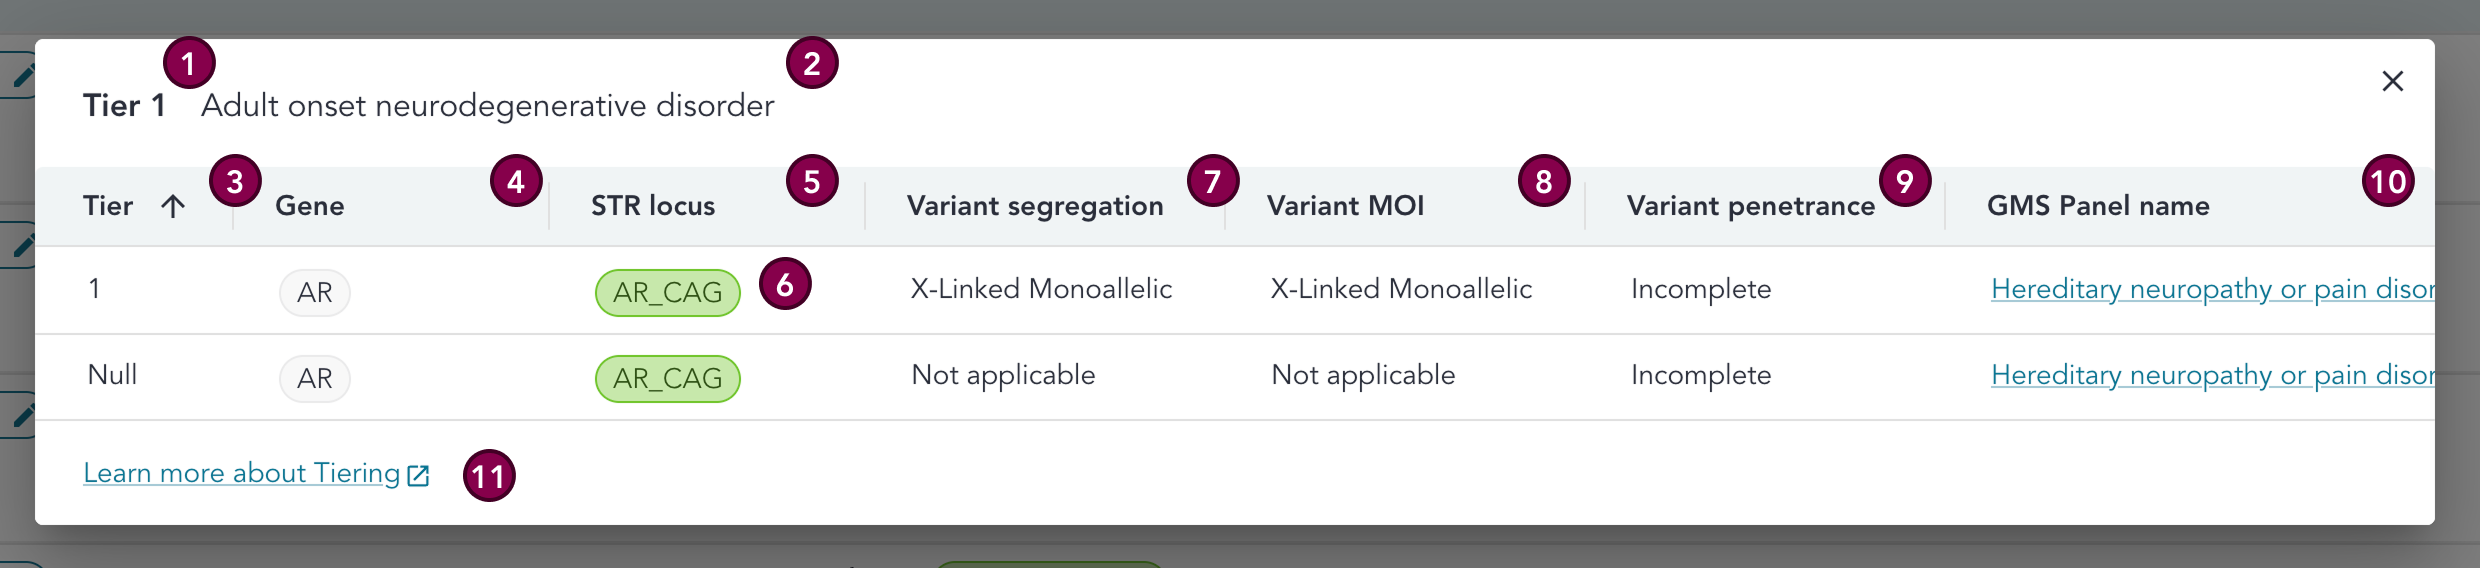The height and width of the screenshot is (568, 2480).
Task: Click the Variant penetrance column header
Action: coord(1750,206)
